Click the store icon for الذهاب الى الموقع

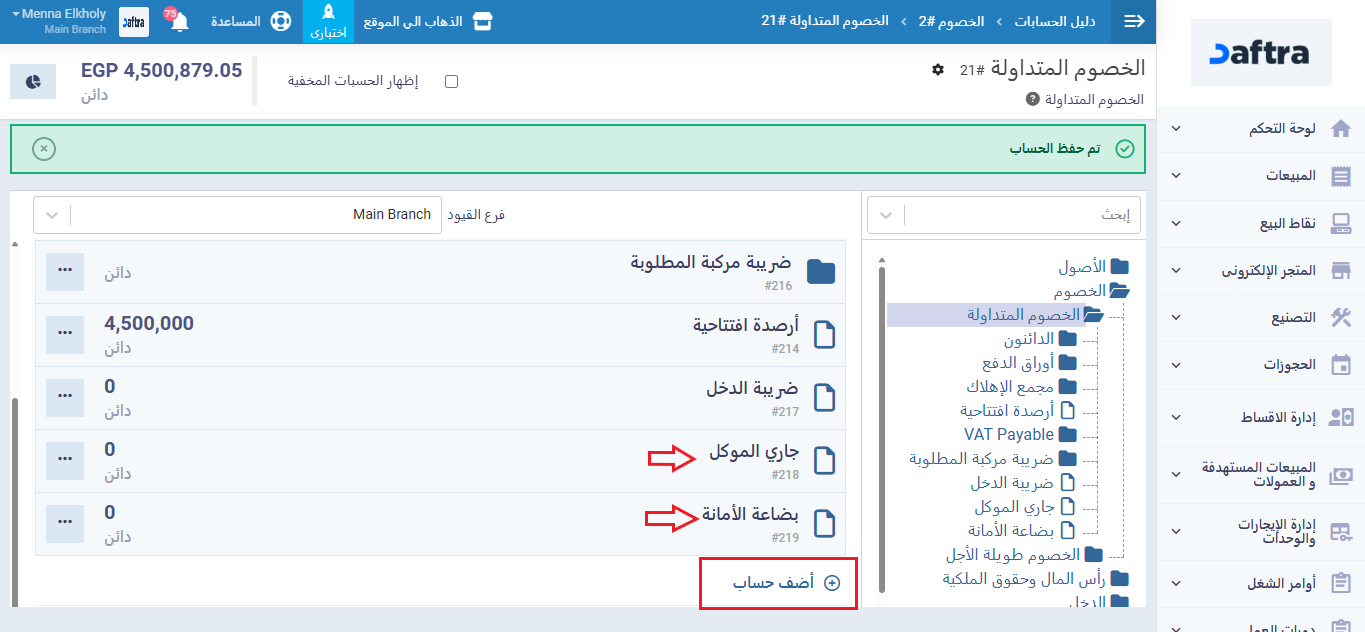click(x=483, y=21)
